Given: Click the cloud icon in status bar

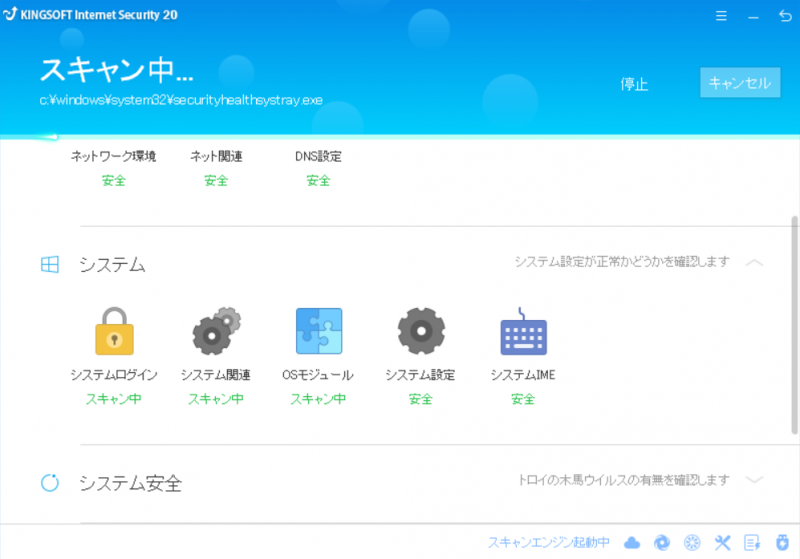Looking at the screenshot, I should [632, 543].
